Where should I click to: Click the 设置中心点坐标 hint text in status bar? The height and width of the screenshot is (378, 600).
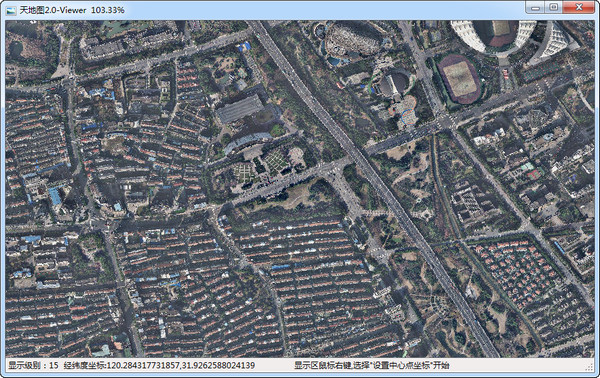point(403,365)
